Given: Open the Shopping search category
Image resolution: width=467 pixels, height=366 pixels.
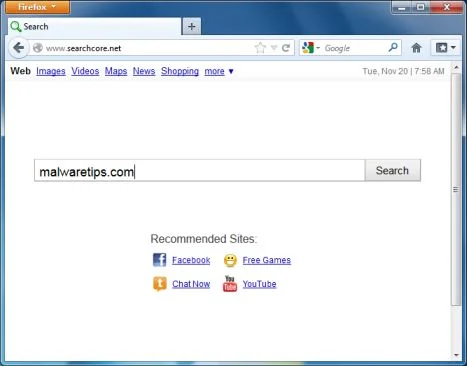Looking at the screenshot, I should pos(180,71).
